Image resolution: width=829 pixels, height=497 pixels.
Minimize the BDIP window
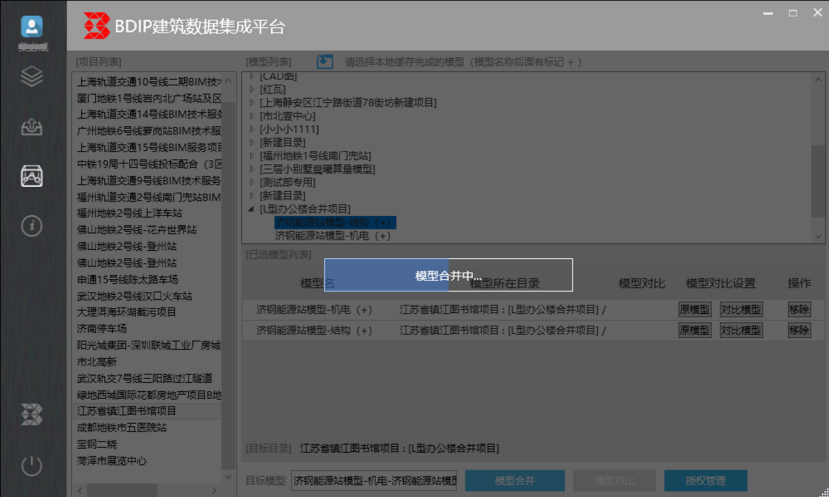[768, 13]
